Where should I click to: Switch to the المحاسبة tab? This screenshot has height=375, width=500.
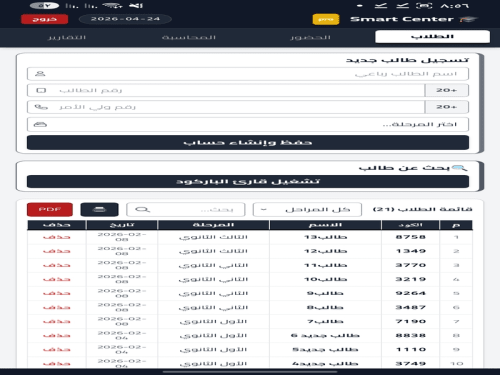coord(189,37)
